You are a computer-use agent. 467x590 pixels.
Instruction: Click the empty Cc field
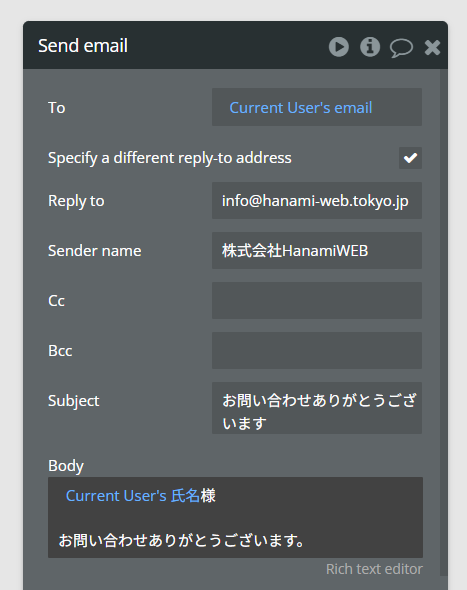point(317,301)
